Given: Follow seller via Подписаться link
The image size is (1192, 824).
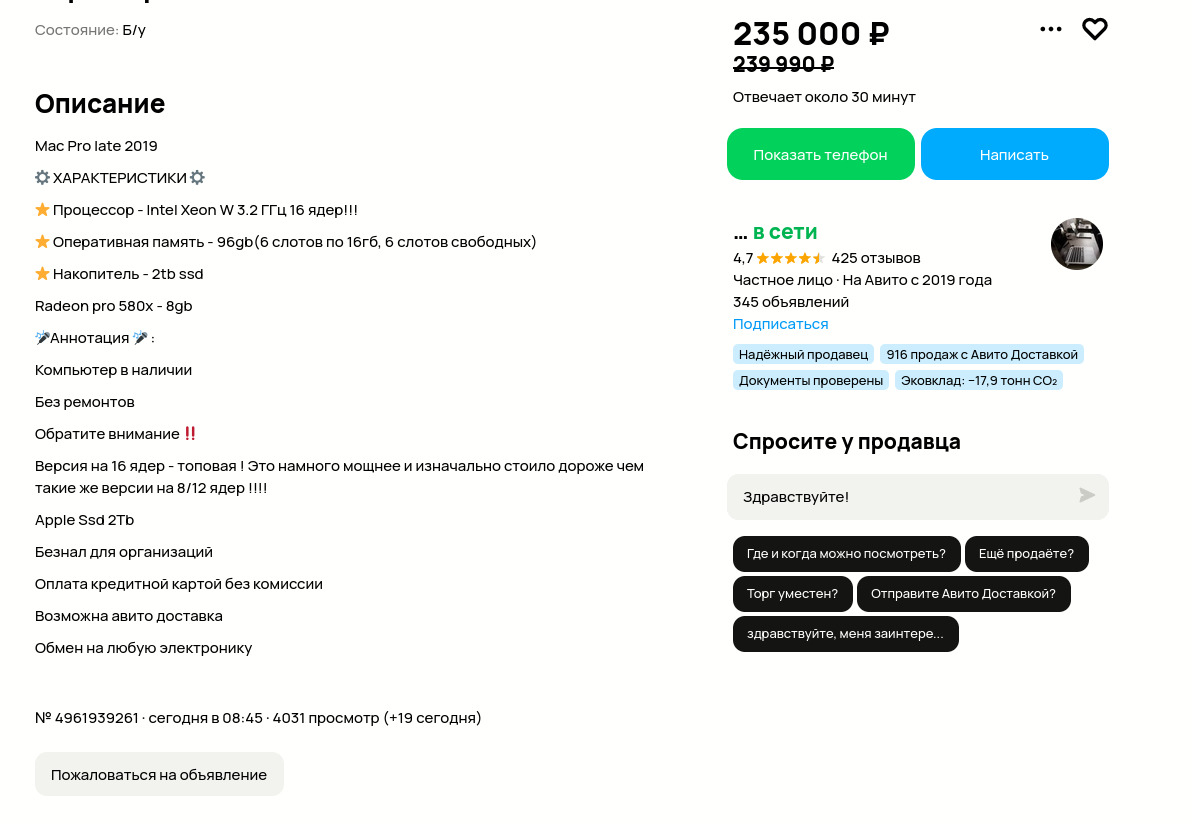Looking at the screenshot, I should click(780, 324).
